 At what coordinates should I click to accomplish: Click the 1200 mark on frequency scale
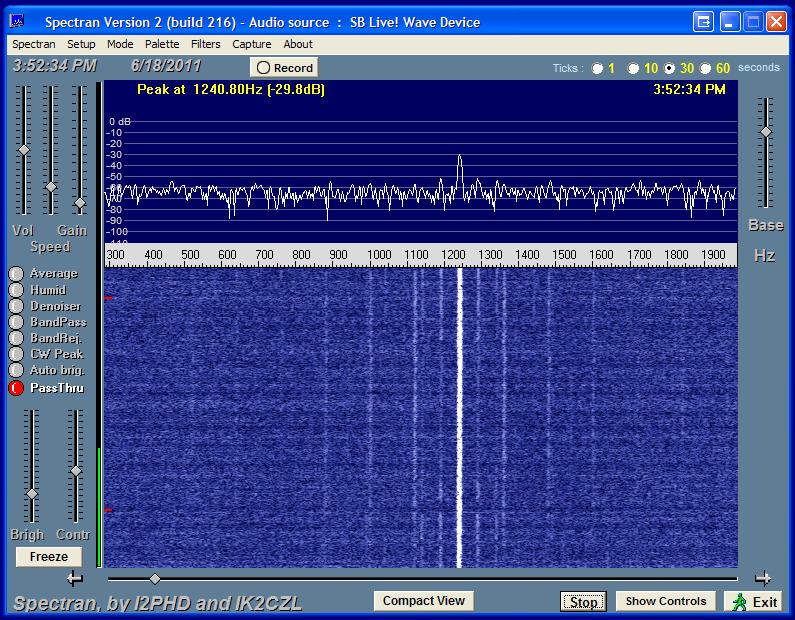[x=453, y=254]
